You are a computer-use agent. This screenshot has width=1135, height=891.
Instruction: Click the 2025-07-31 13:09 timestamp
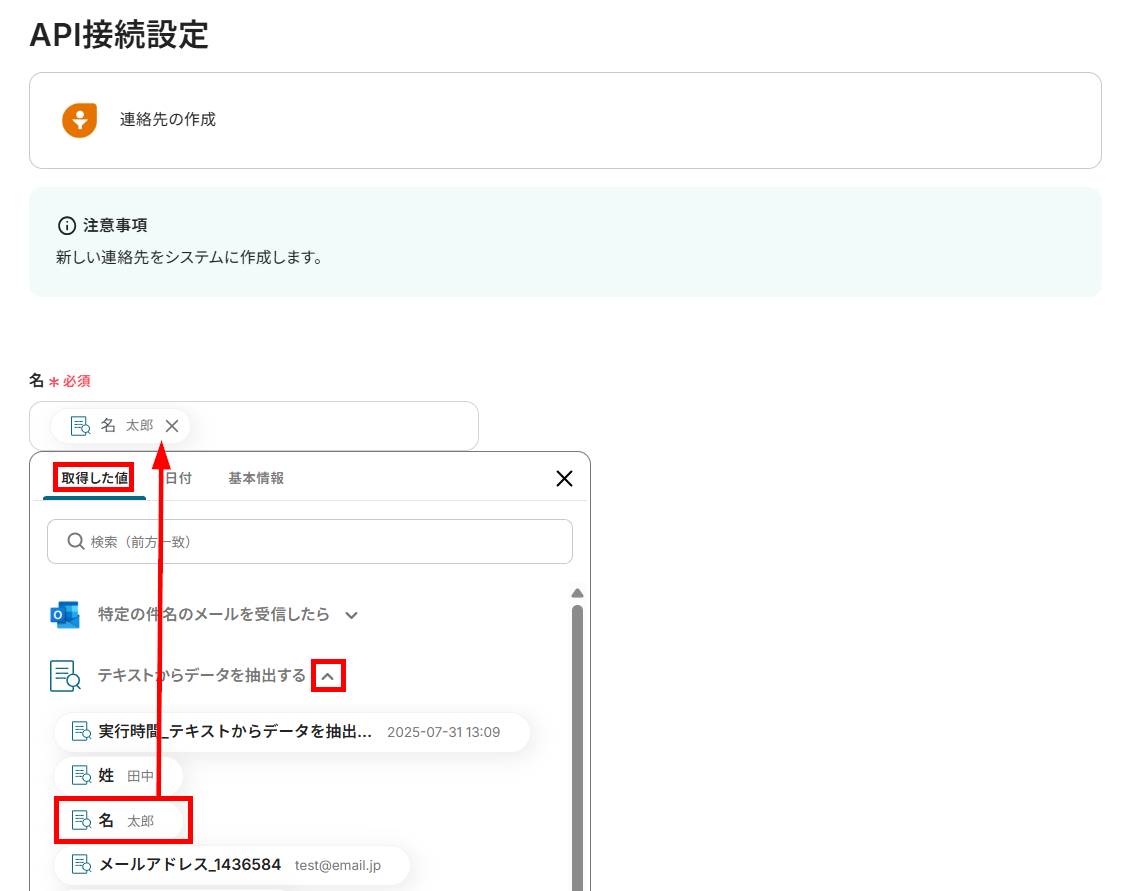pos(444,732)
